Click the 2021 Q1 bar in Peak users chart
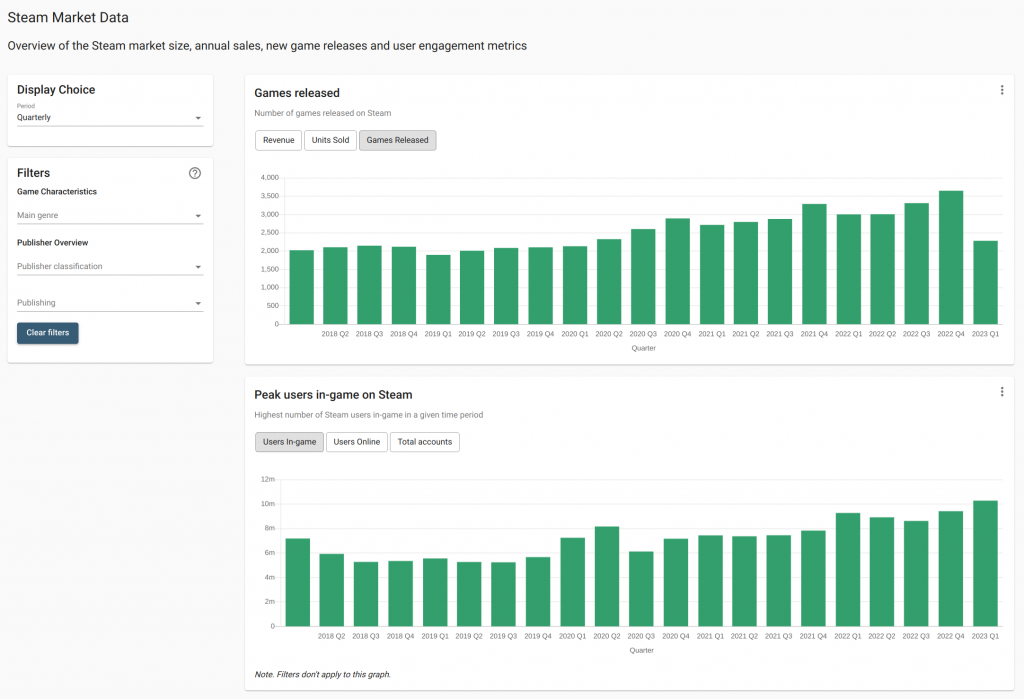The image size is (1024, 699). tap(711, 581)
